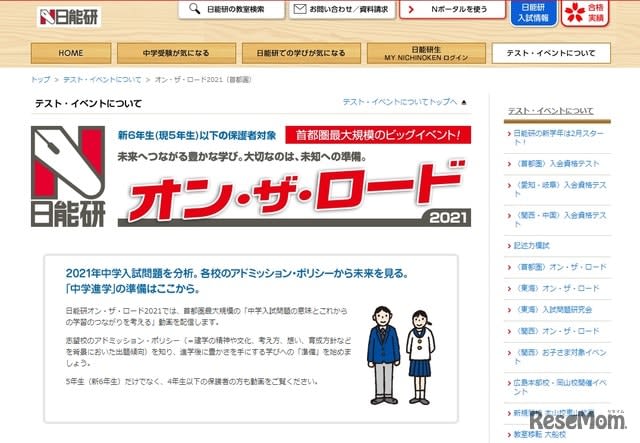Open the 日能研での学びが気になる menu
The height and width of the screenshot is (443, 640).
[301, 53]
